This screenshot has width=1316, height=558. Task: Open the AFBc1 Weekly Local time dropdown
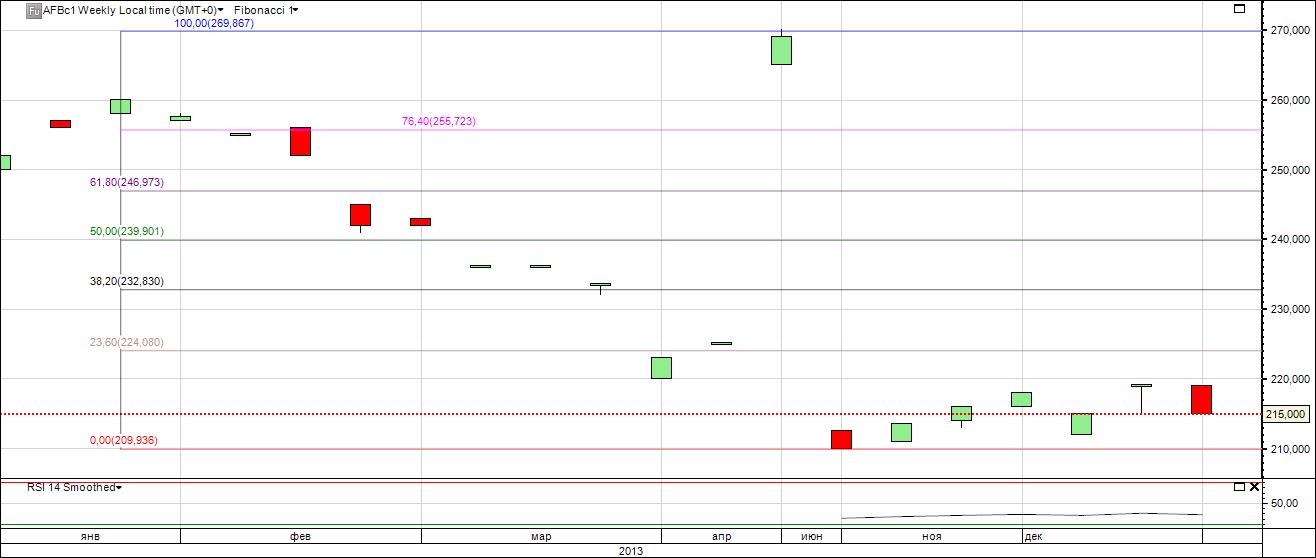[x=133, y=10]
